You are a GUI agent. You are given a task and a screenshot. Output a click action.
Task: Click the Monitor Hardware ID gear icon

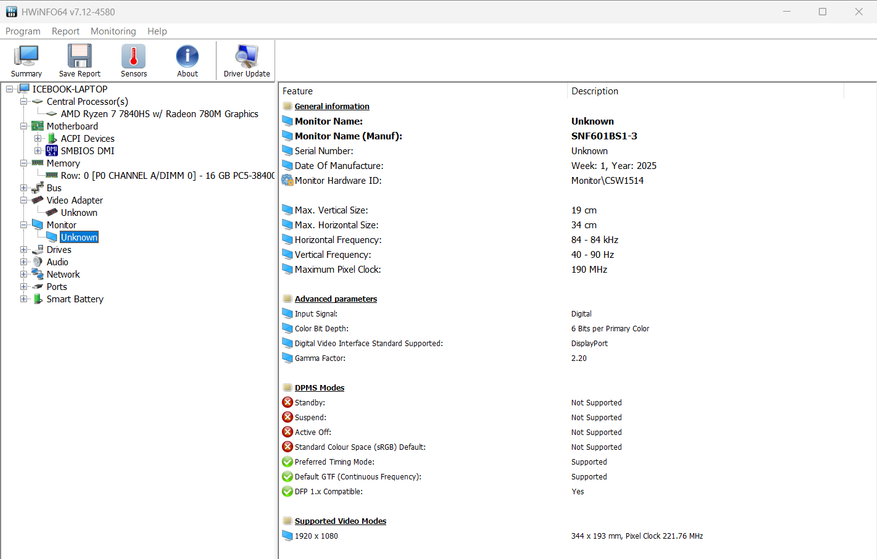(x=287, y=180)
